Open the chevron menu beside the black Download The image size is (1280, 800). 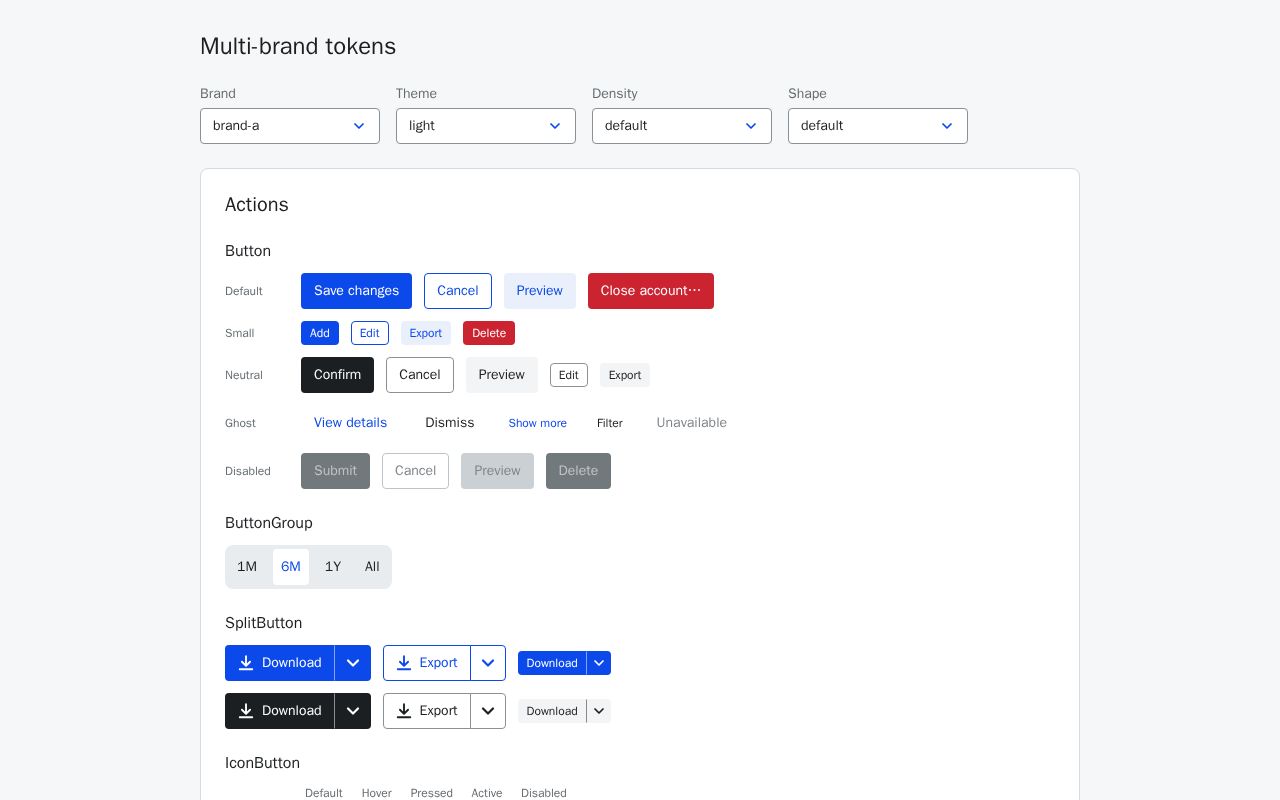353,711
